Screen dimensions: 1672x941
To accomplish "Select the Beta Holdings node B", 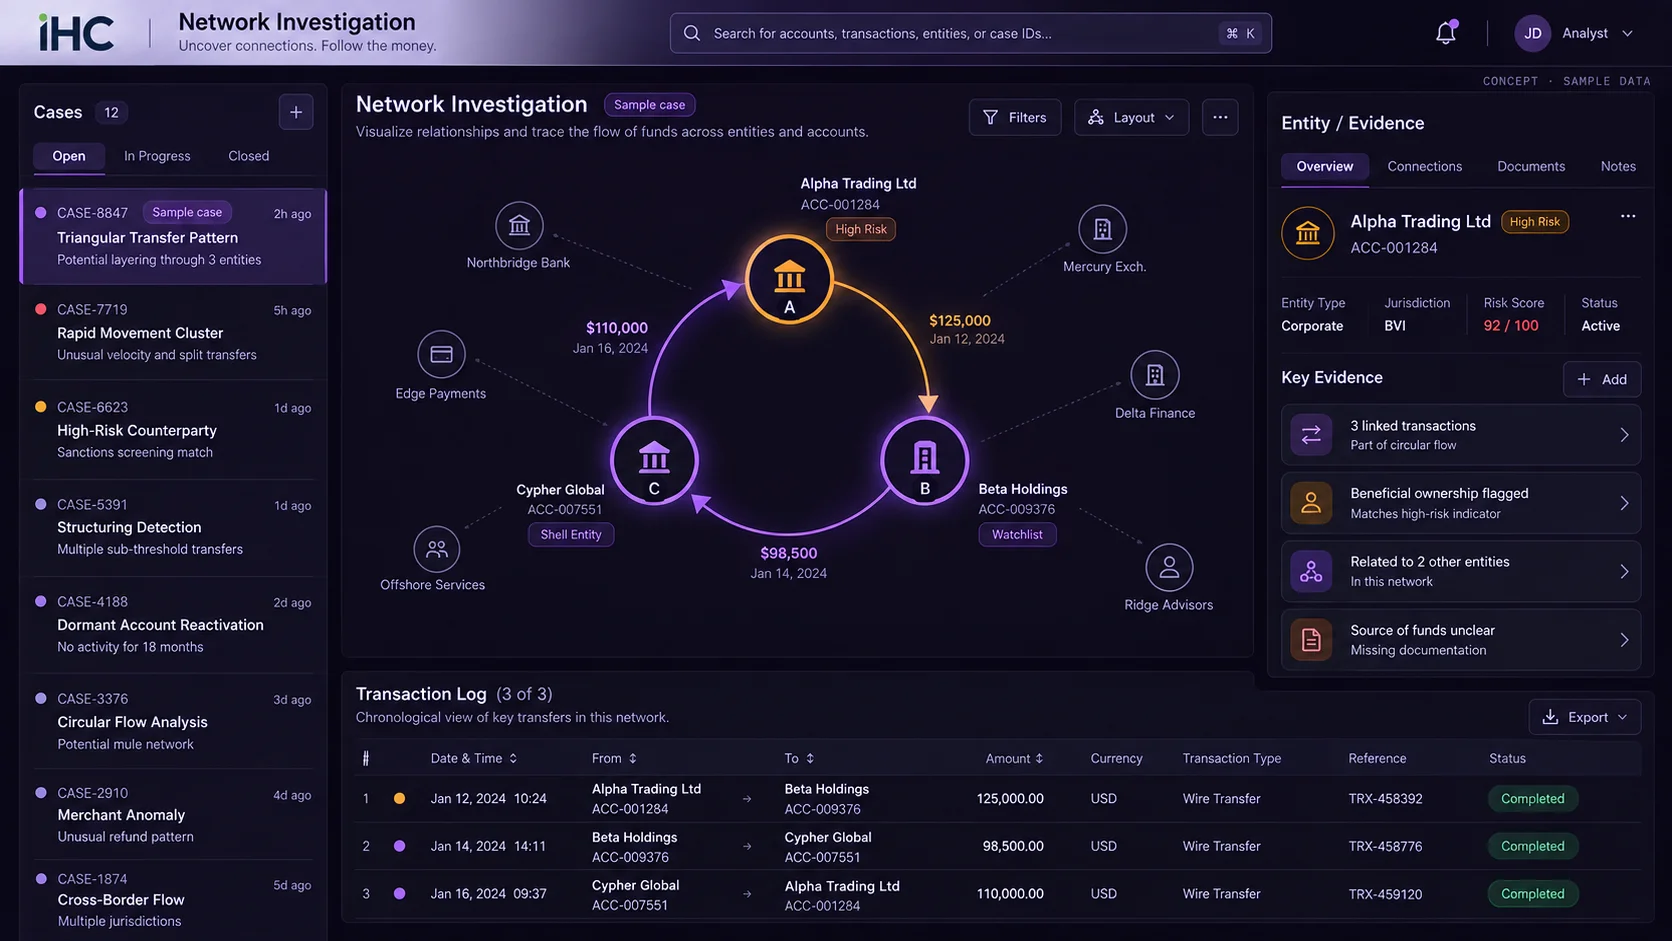I will 925,461.
